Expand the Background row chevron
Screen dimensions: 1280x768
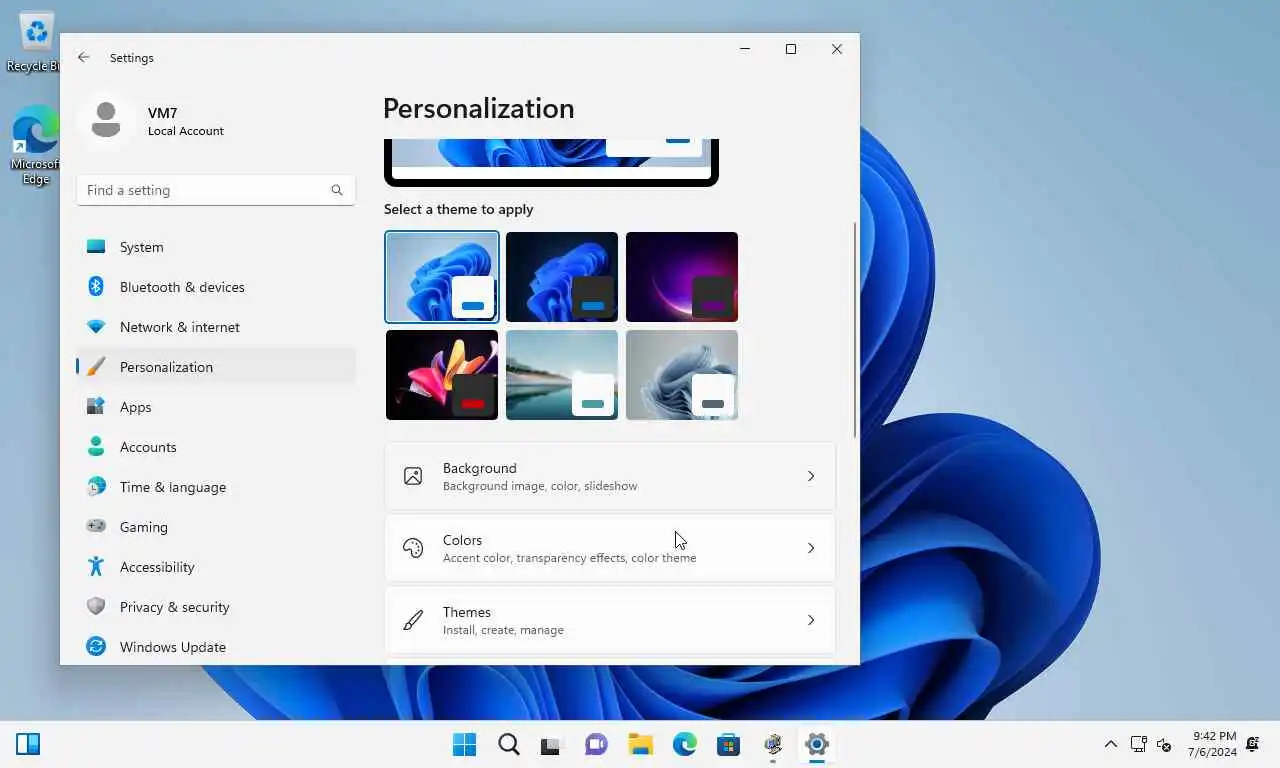coord(811,476)
